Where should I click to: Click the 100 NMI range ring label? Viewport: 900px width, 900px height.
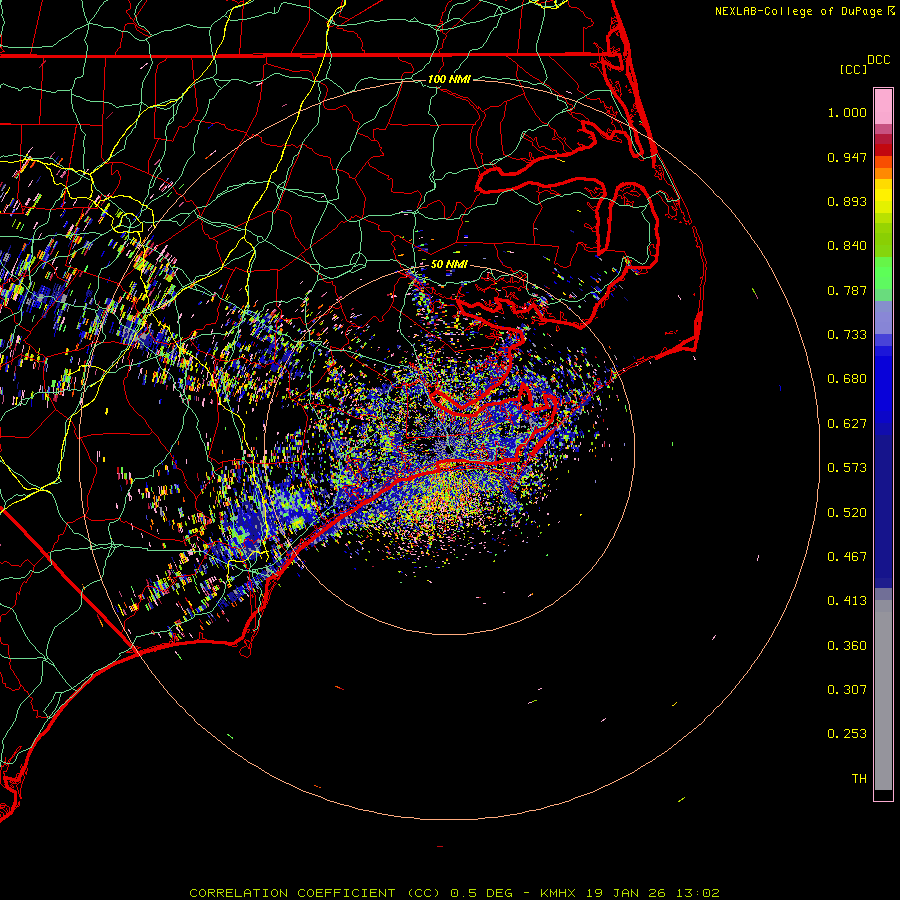click(449, 79)
